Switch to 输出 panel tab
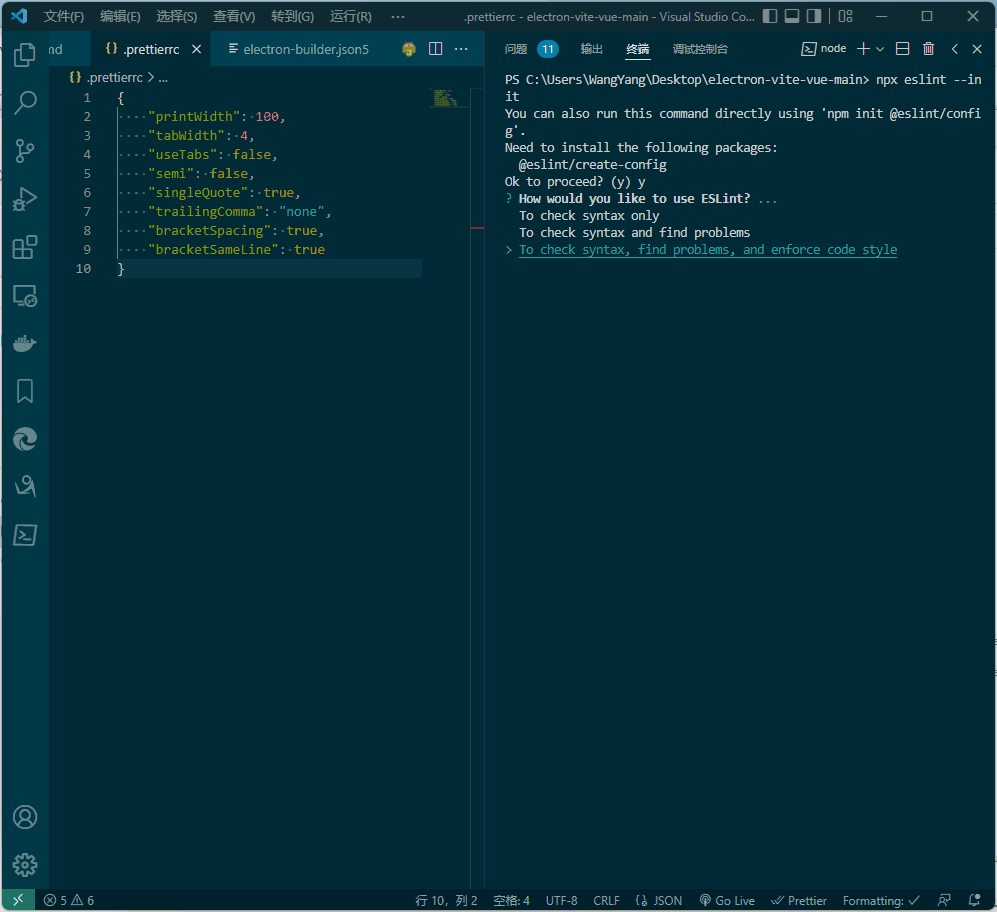 [591, 49]
